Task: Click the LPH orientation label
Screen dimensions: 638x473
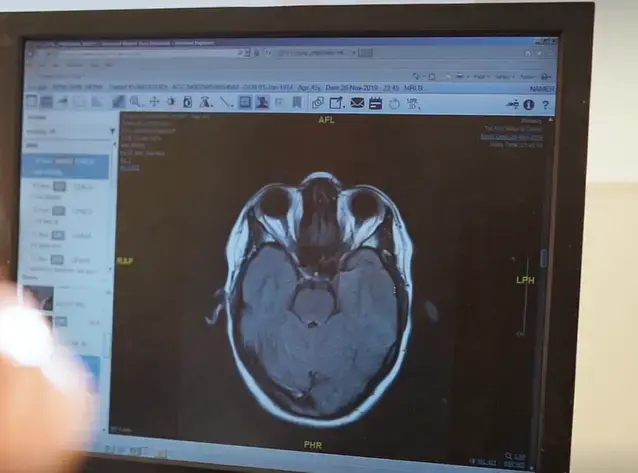Action: click(525, 280)
